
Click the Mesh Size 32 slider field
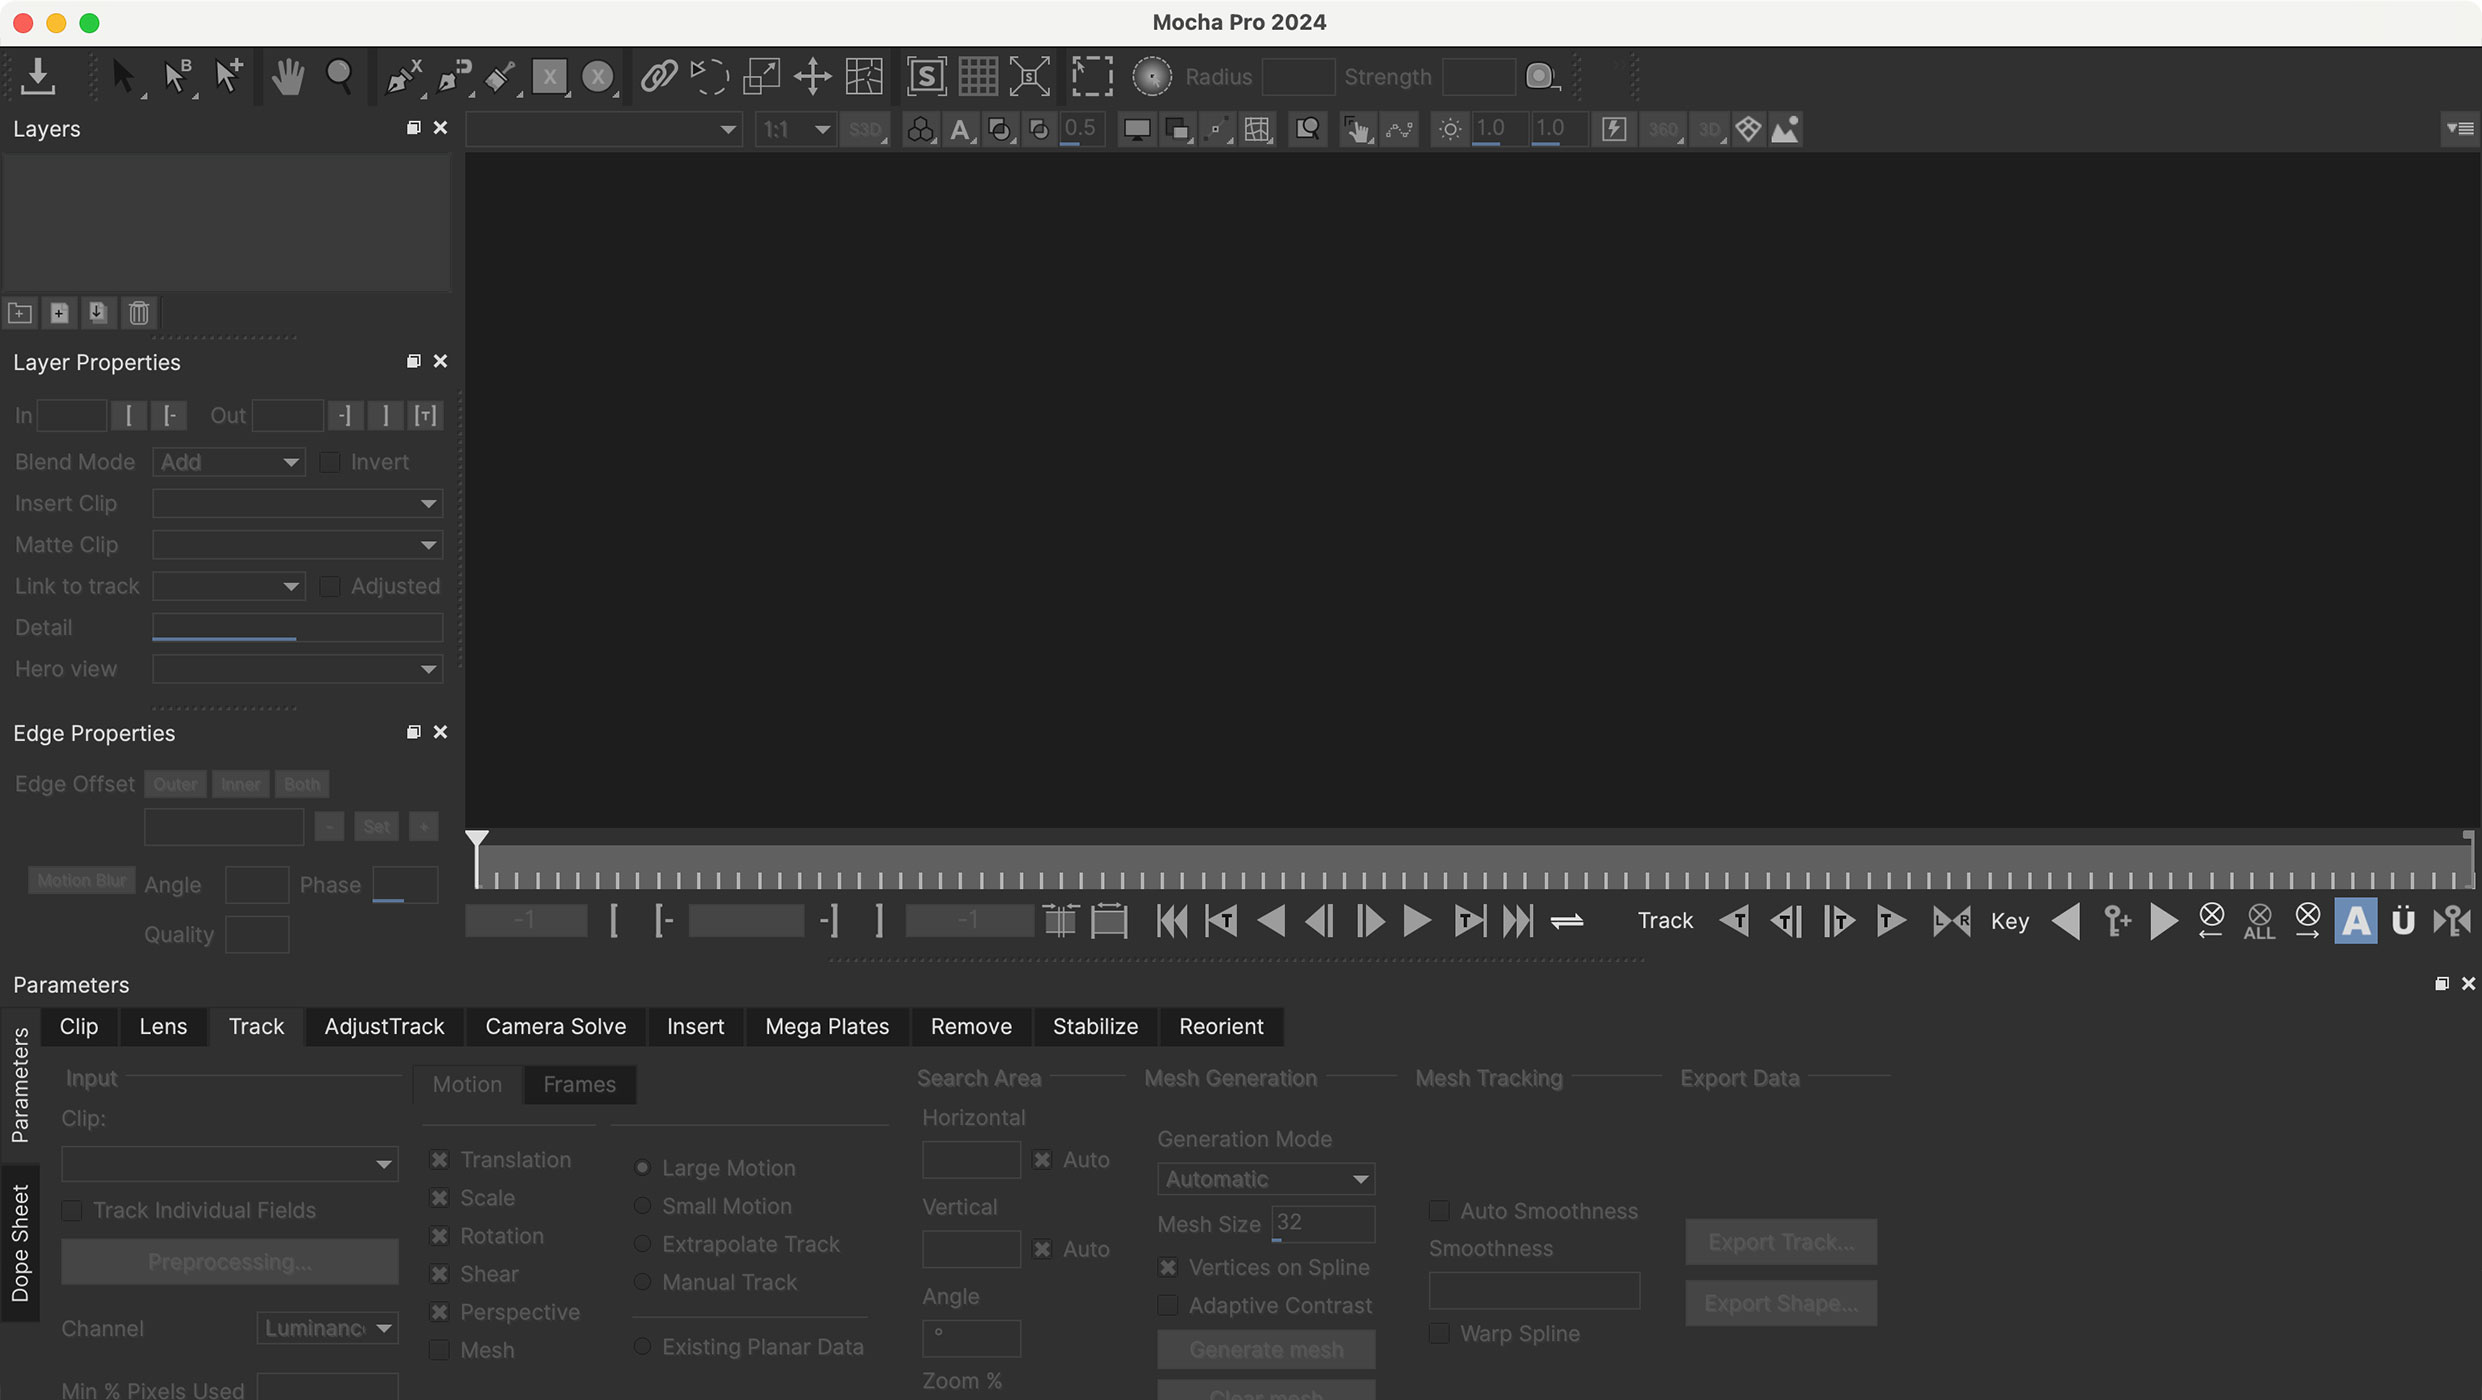(x=1323, y=1224)
